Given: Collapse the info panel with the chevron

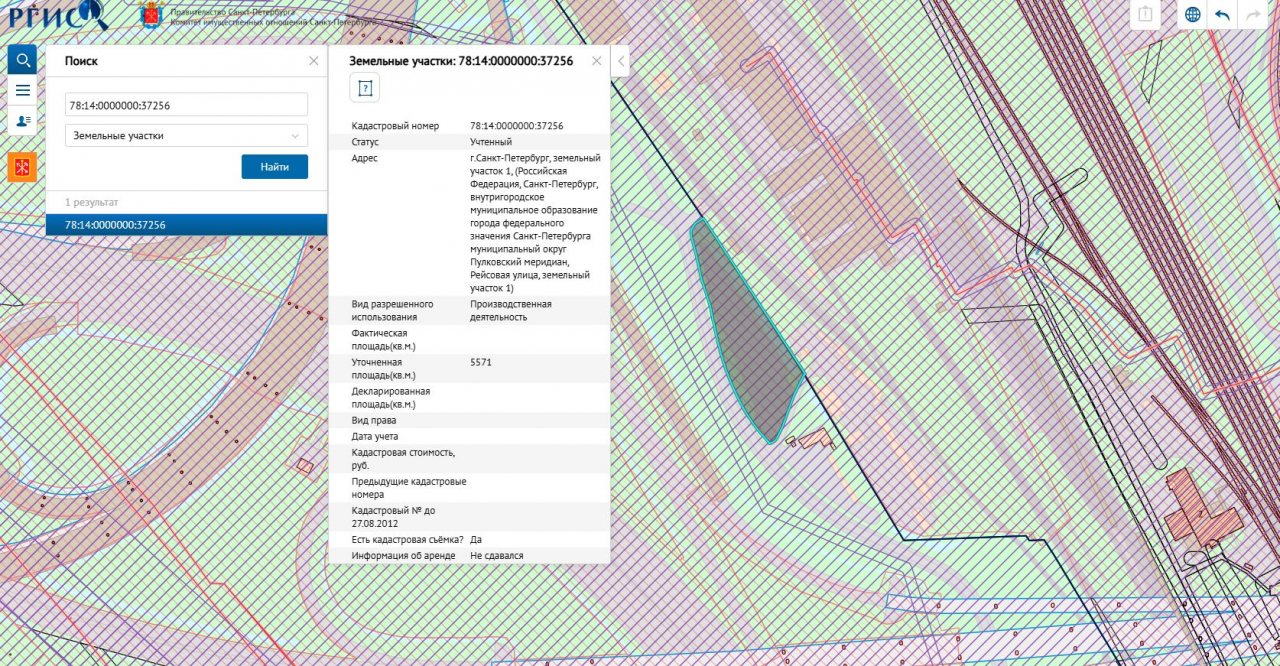Looking at the screenshot, I should 620,61.
